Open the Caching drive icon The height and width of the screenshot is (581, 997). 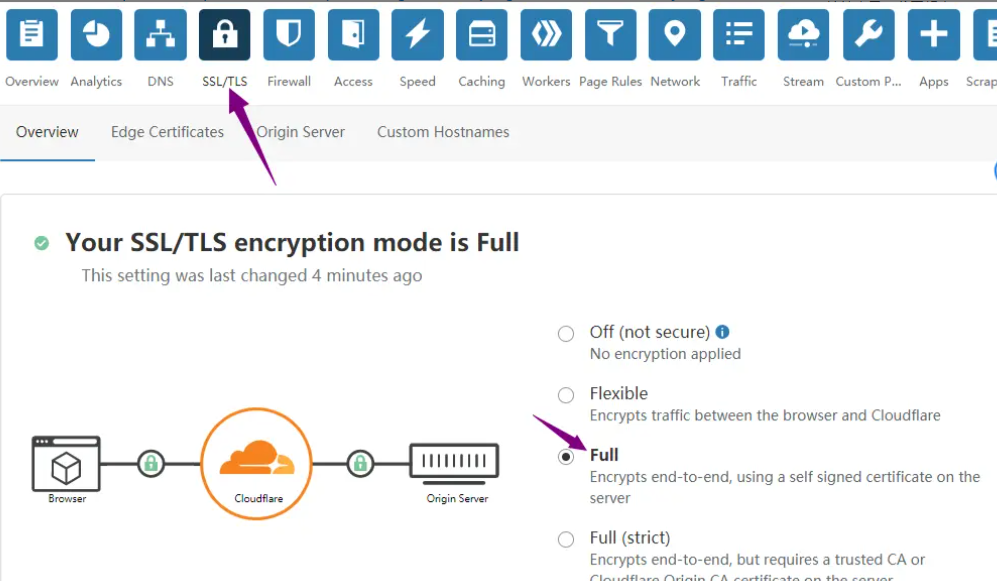click(x=482, y=34)
